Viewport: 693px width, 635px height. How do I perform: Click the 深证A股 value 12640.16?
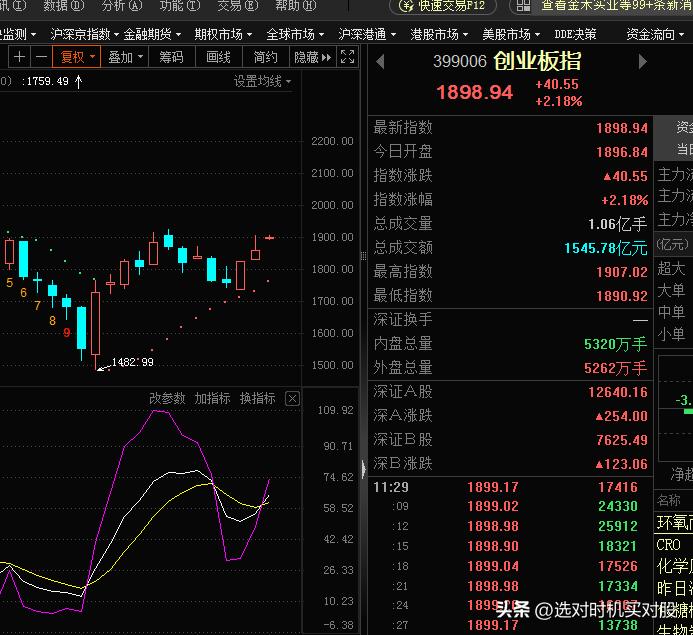pyautogui.click(x=617, y=392)
